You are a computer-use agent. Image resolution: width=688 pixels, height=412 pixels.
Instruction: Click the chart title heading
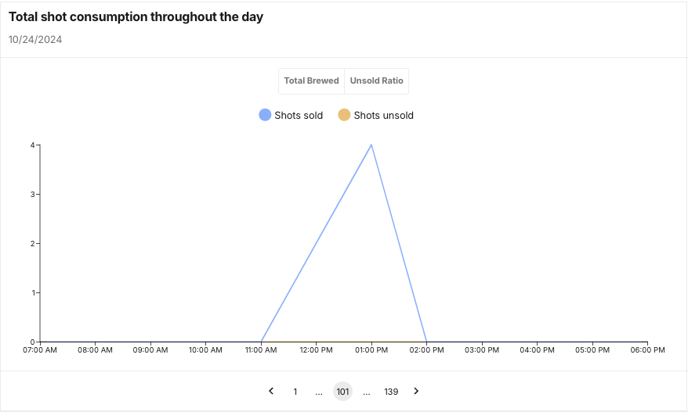[136, 17]
